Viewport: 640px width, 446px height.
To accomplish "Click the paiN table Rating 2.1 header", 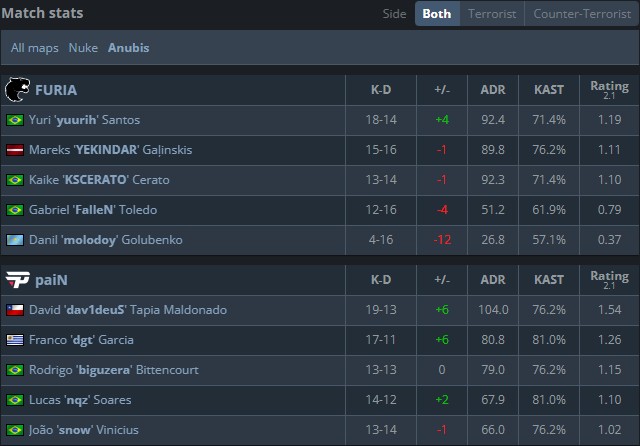I will (x=609, y=280).
